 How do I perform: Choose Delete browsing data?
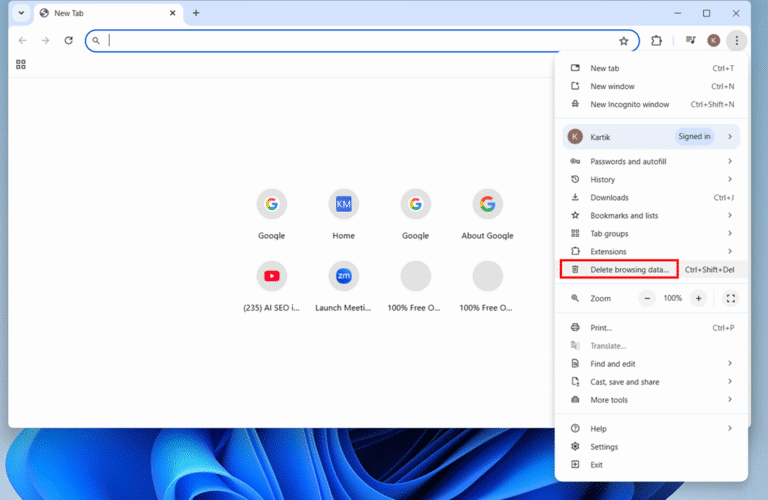pos(651,269)
